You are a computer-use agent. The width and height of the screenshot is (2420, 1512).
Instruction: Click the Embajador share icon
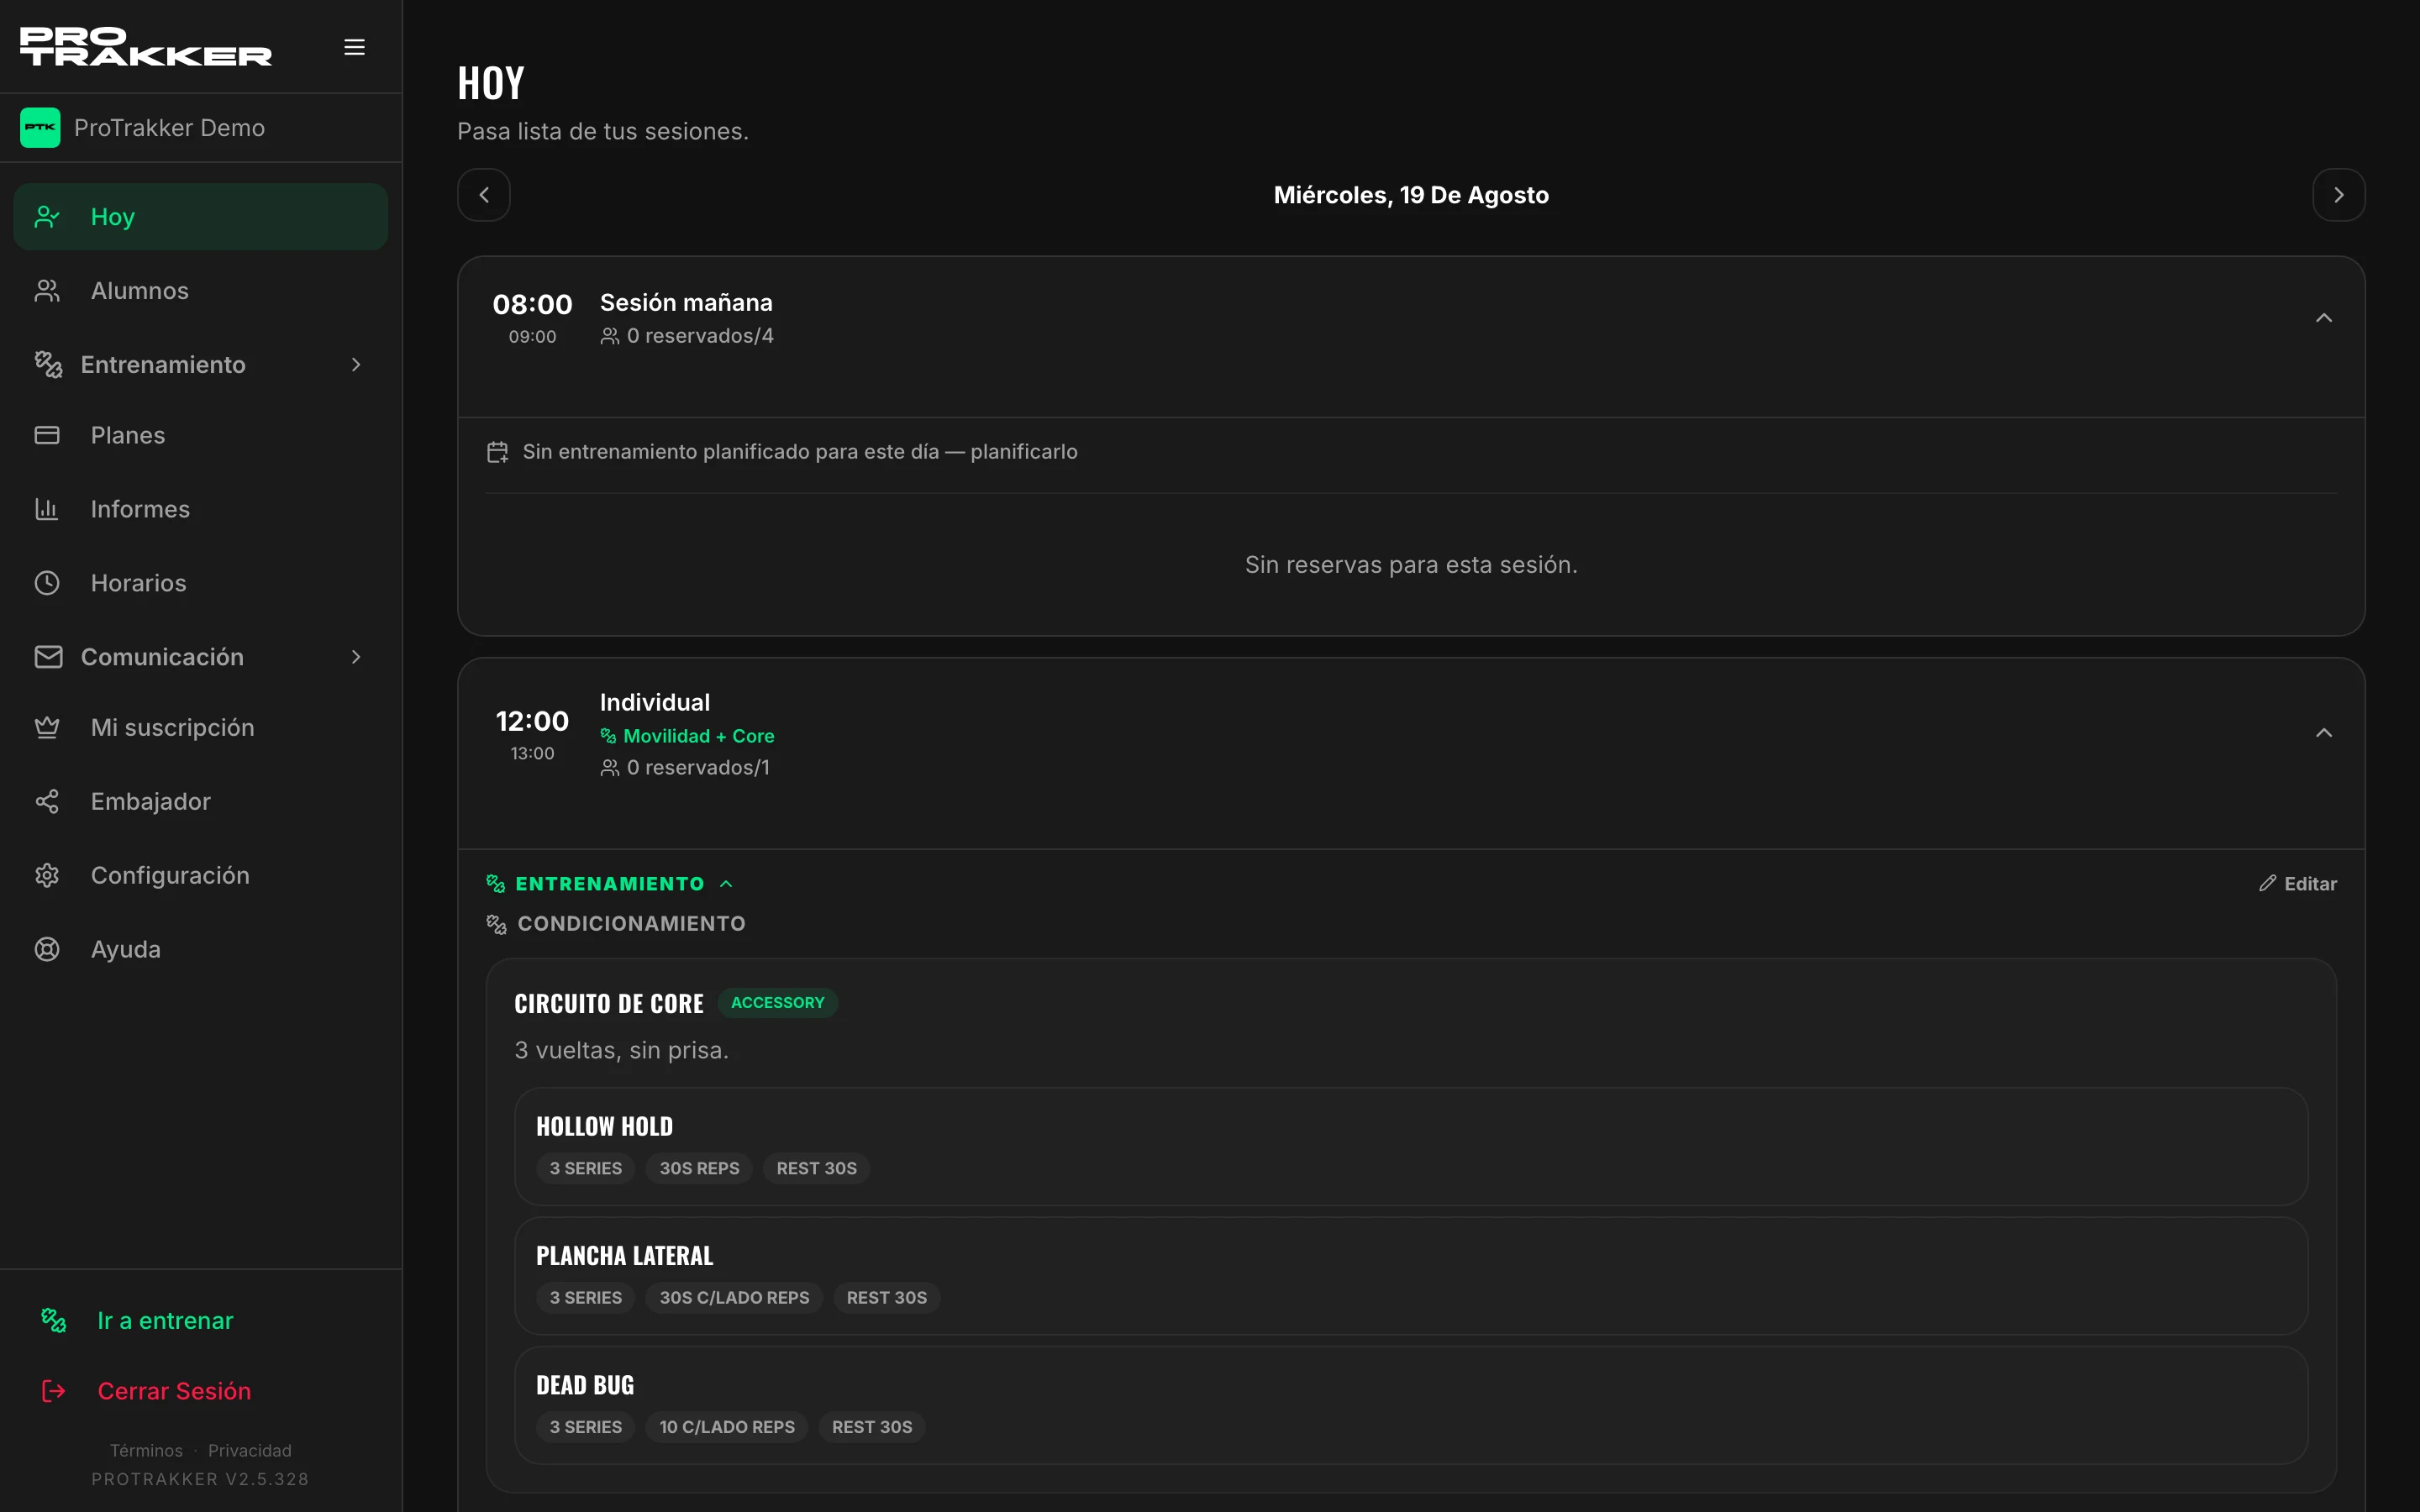click(x=47, y=801)
